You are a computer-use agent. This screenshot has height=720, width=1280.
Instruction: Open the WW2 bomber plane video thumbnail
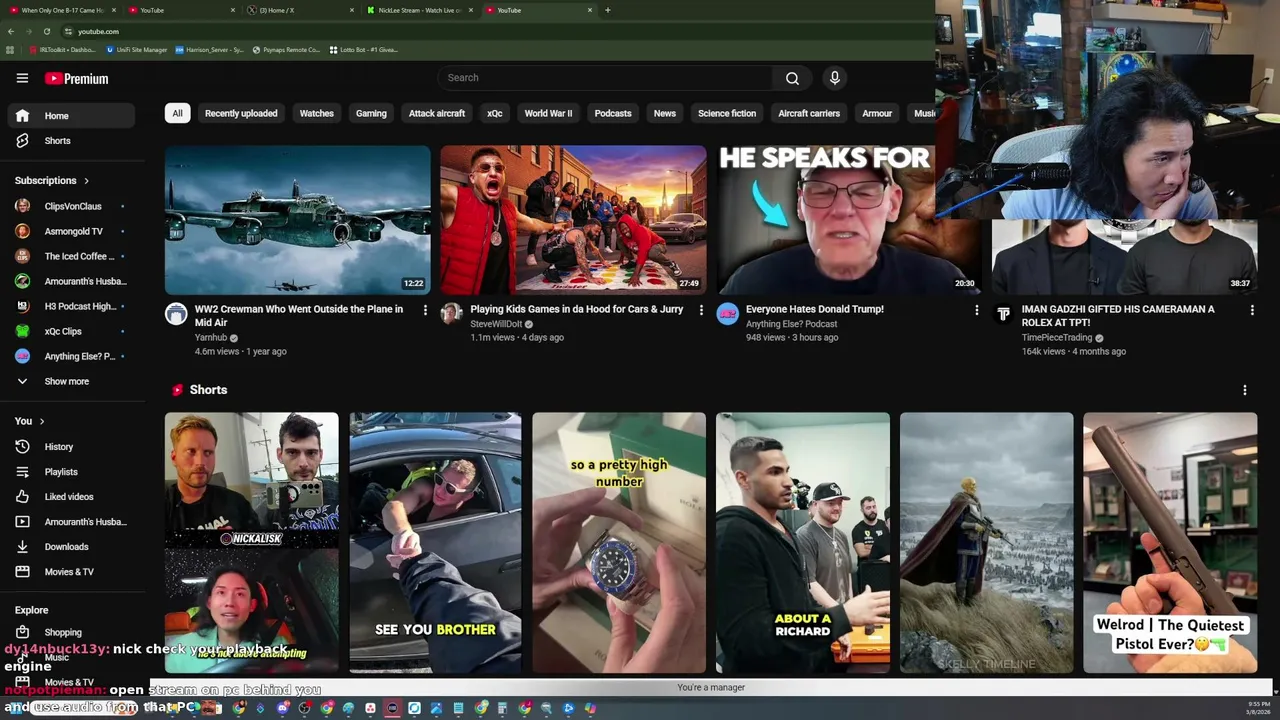coord(298,220)
